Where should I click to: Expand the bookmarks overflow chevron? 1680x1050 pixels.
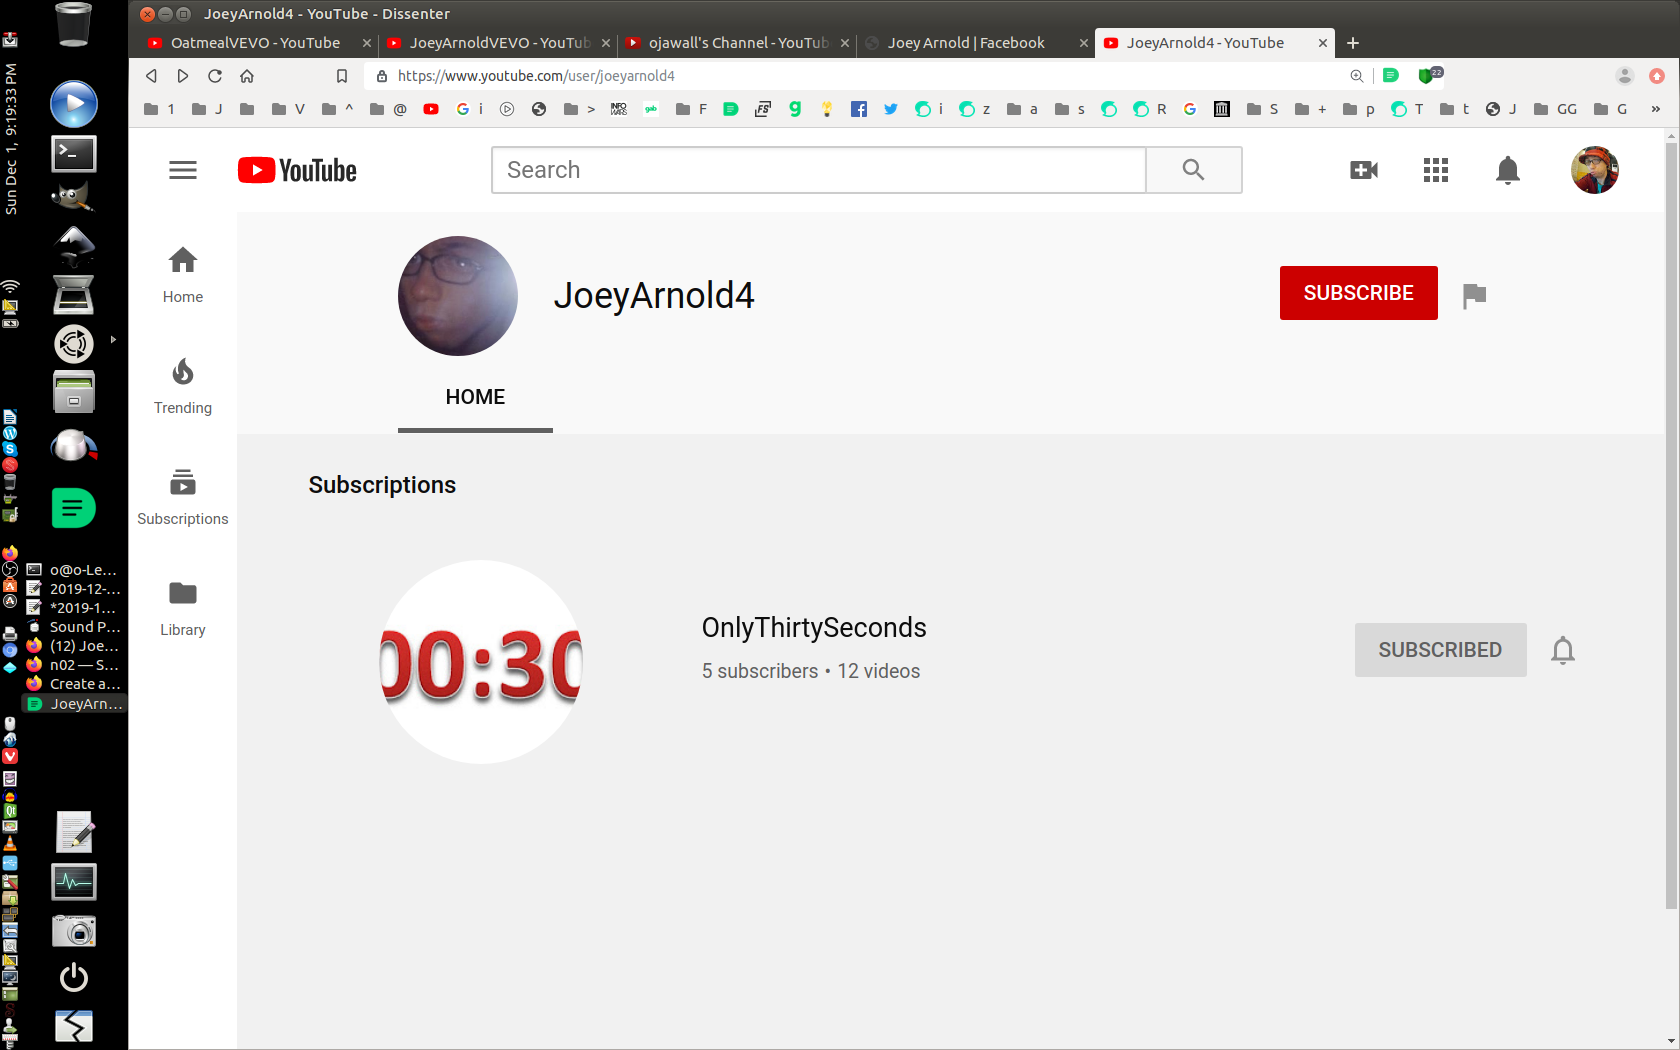(x=1655, y=109)
